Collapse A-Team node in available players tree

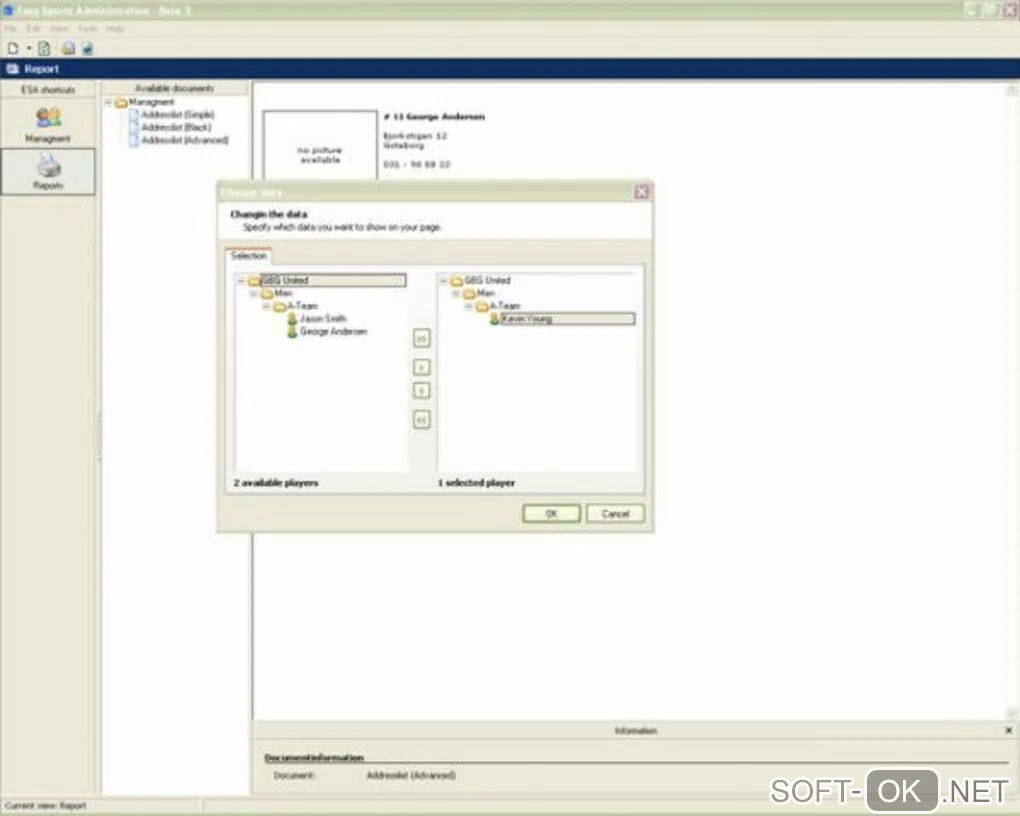(266, 306)
